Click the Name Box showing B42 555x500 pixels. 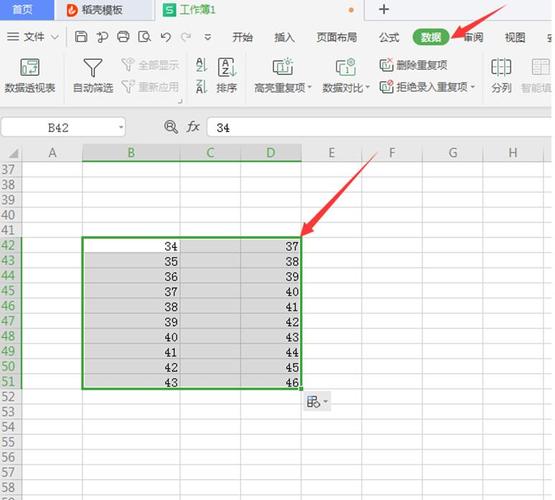point(58,127)
